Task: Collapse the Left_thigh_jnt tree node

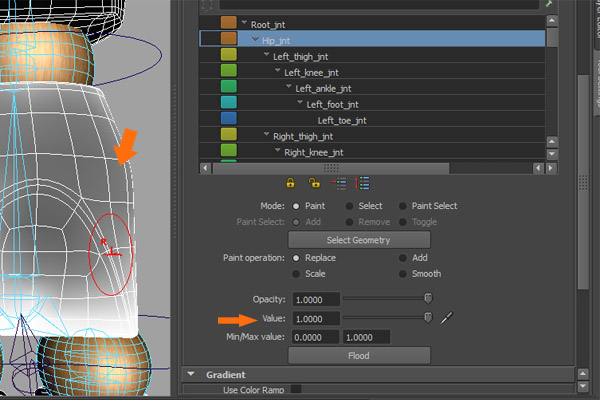Action: [x=266, y=56]
